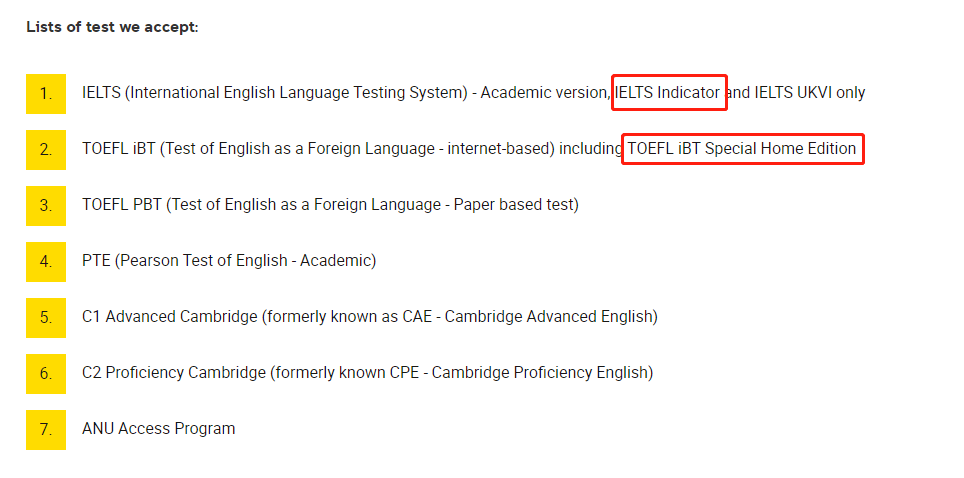Image resolution: width=964 pixels, height=478 pixels.
Task: Click the ANU Access Program entry
Action: coord(159,429)
